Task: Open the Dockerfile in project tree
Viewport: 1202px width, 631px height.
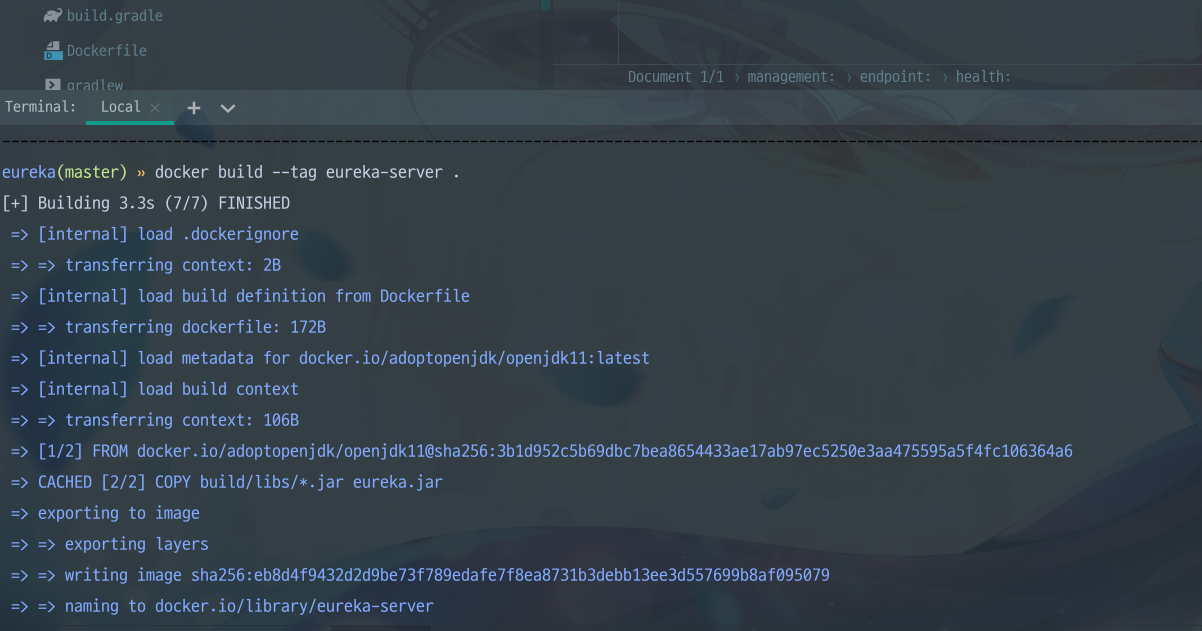Action: (x=106, y=50)
